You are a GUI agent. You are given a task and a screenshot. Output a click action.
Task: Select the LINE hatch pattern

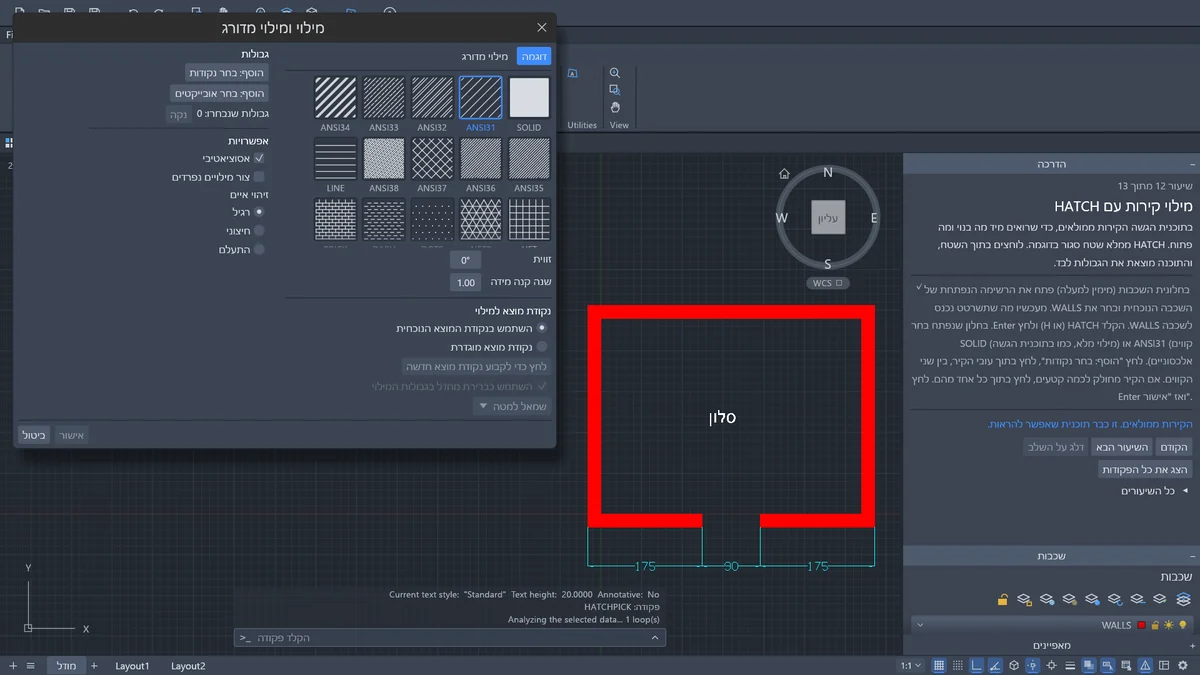335,158
